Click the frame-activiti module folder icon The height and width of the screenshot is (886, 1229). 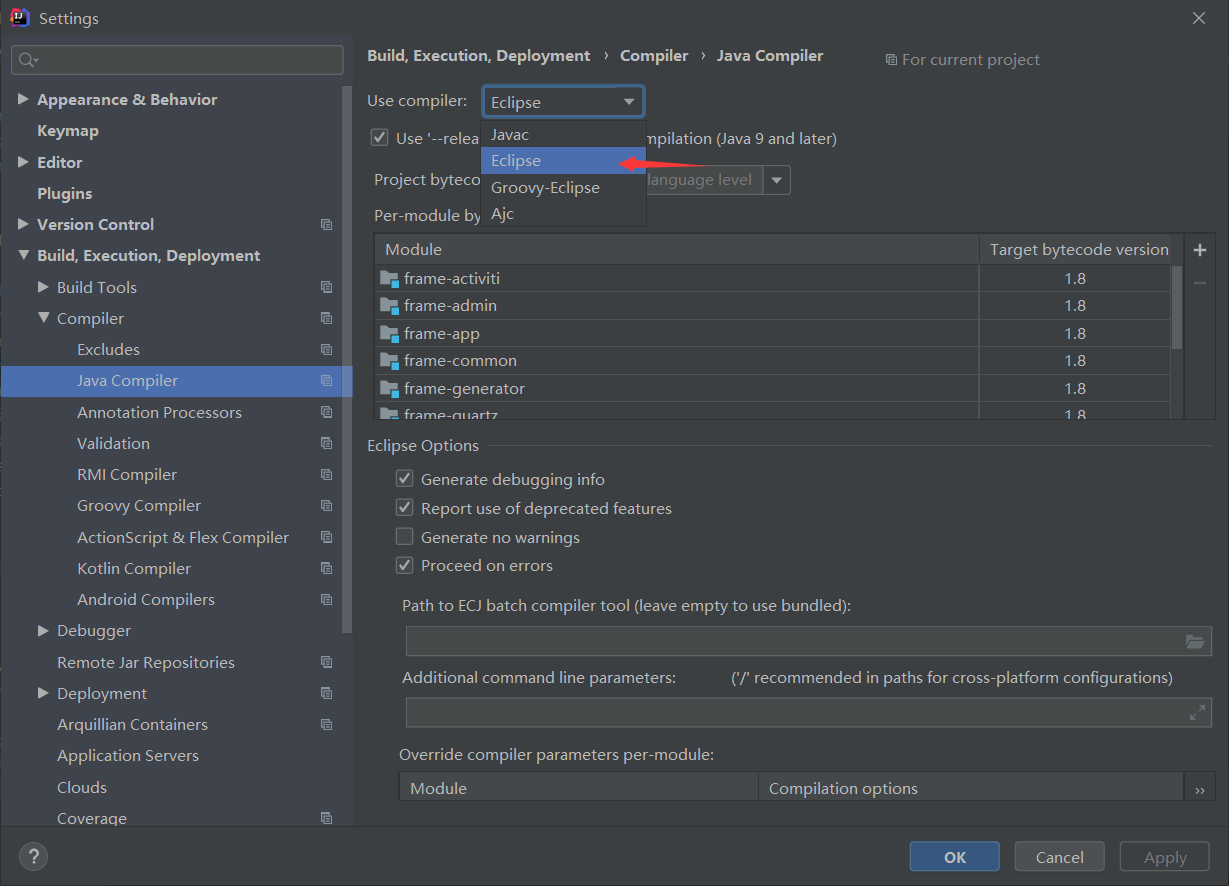[390, 279]
